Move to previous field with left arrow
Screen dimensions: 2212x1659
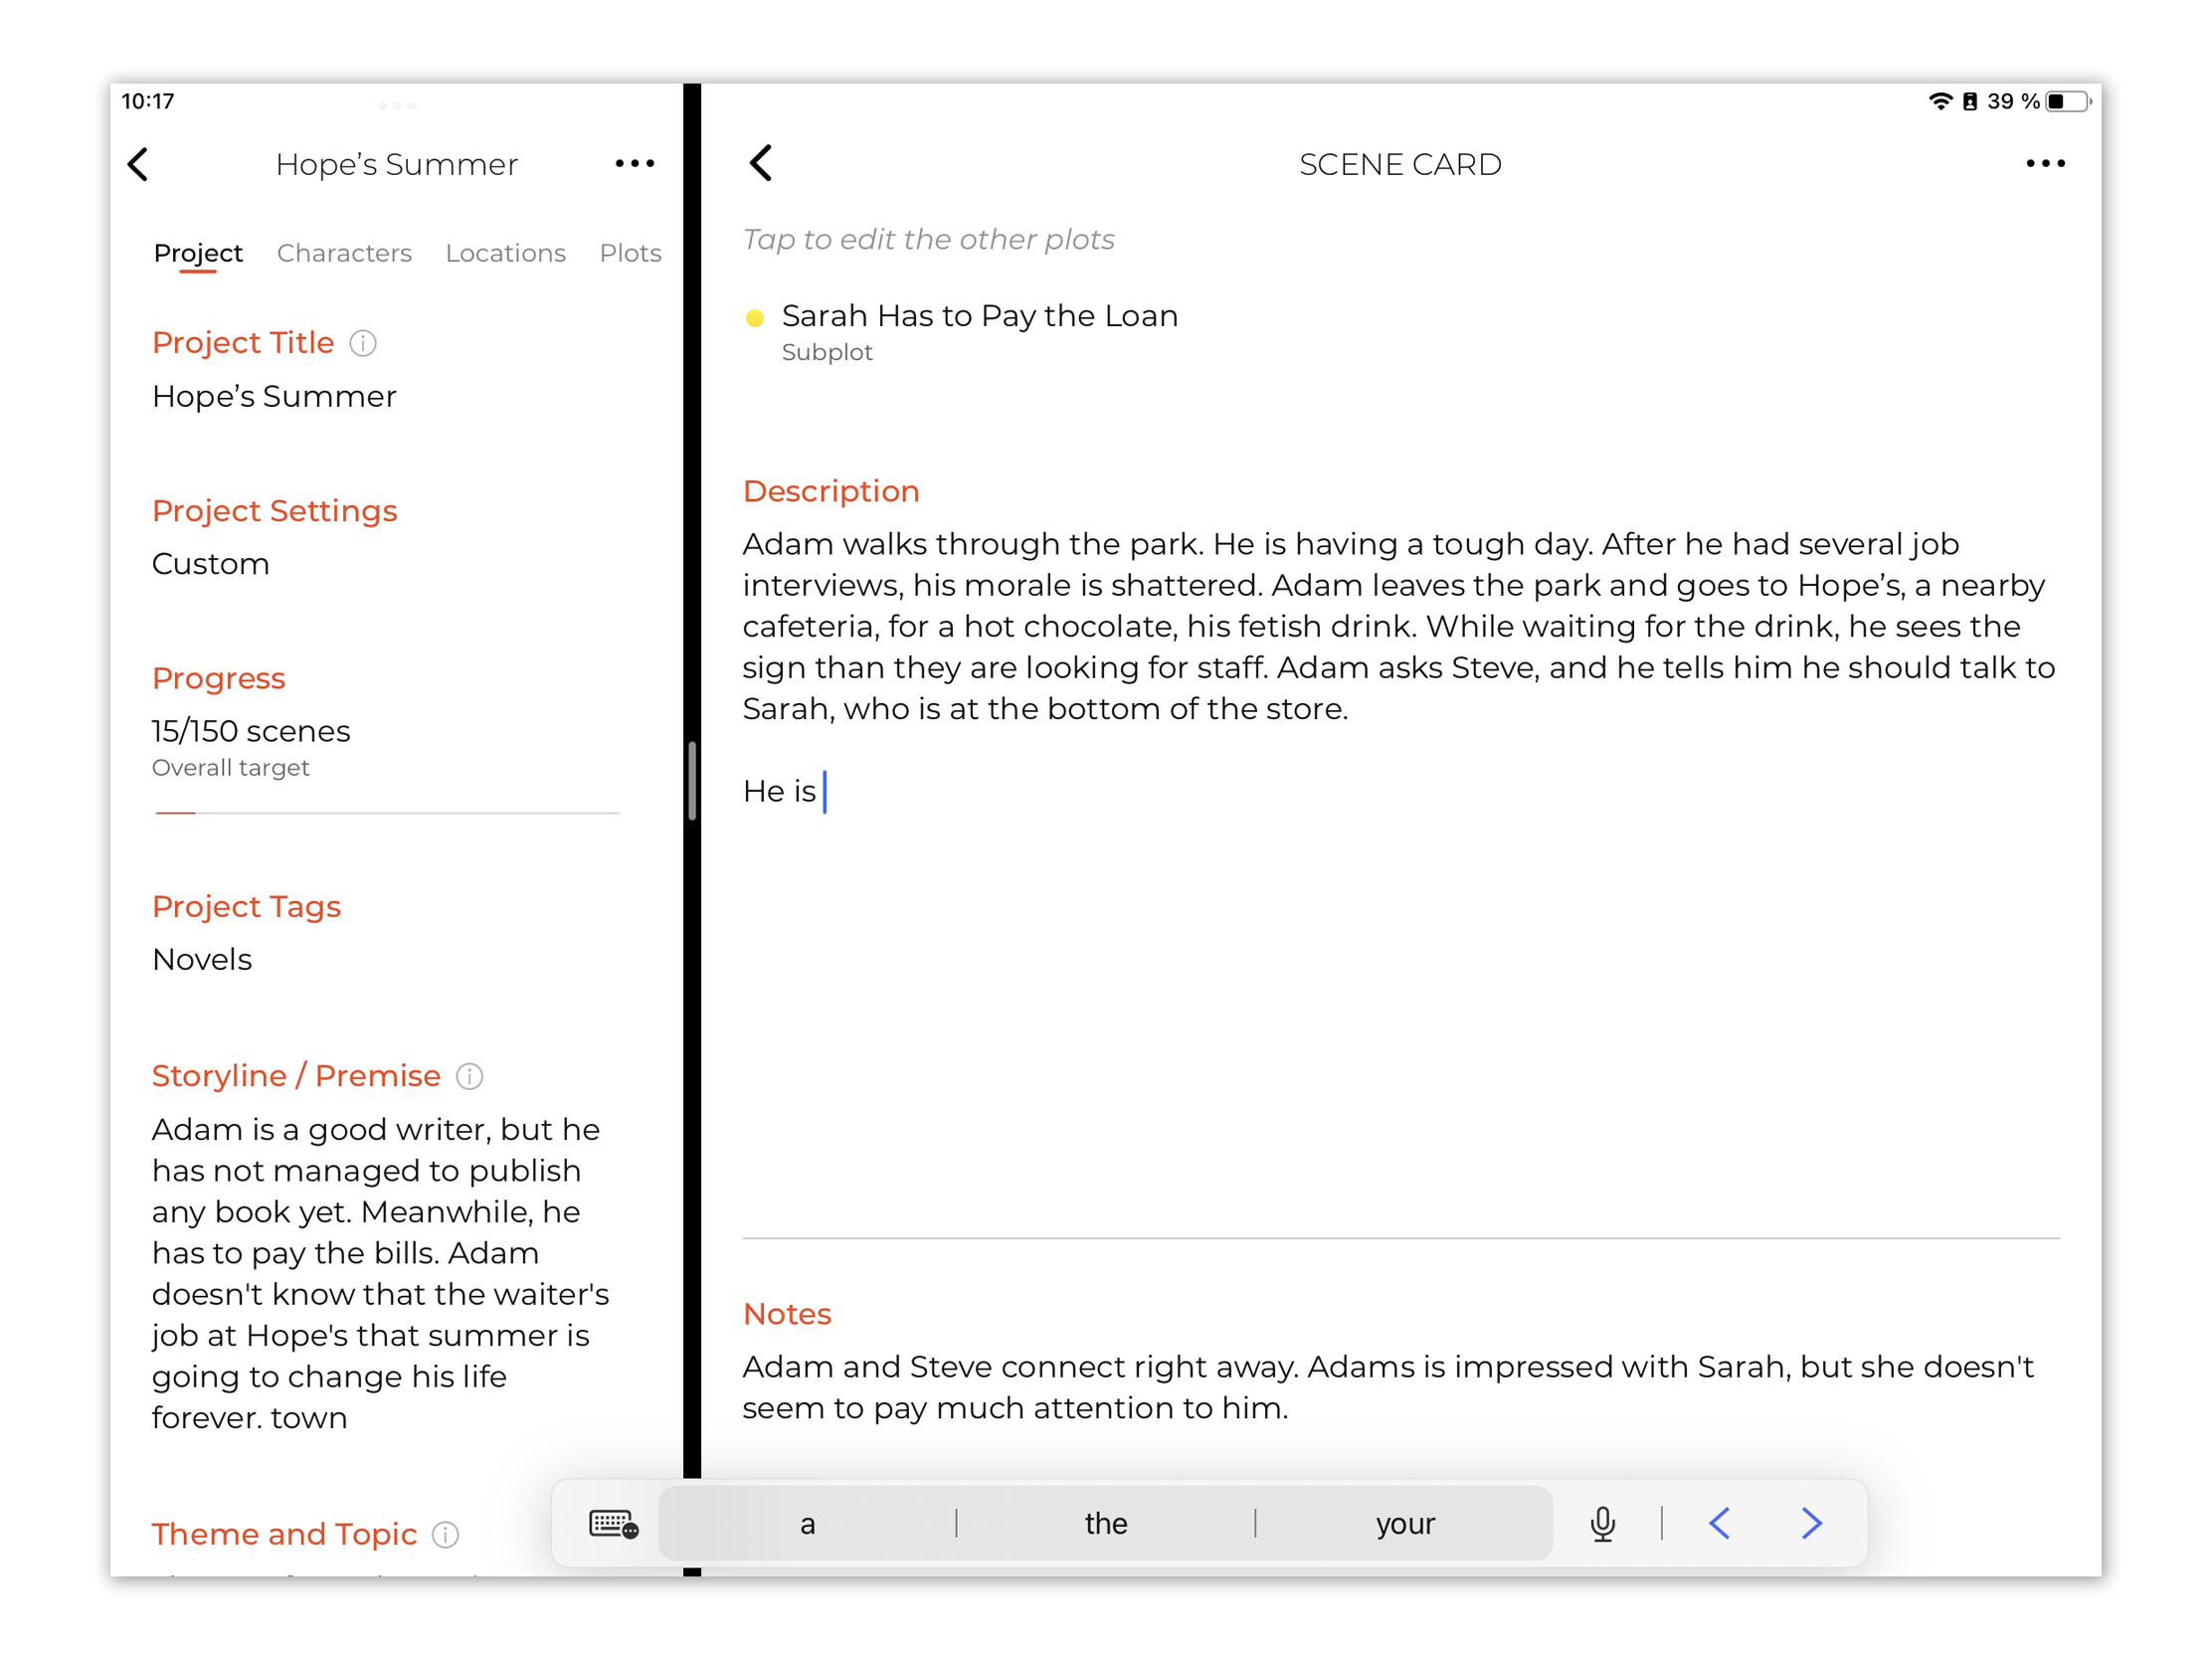click(x=1719, y=1523)
